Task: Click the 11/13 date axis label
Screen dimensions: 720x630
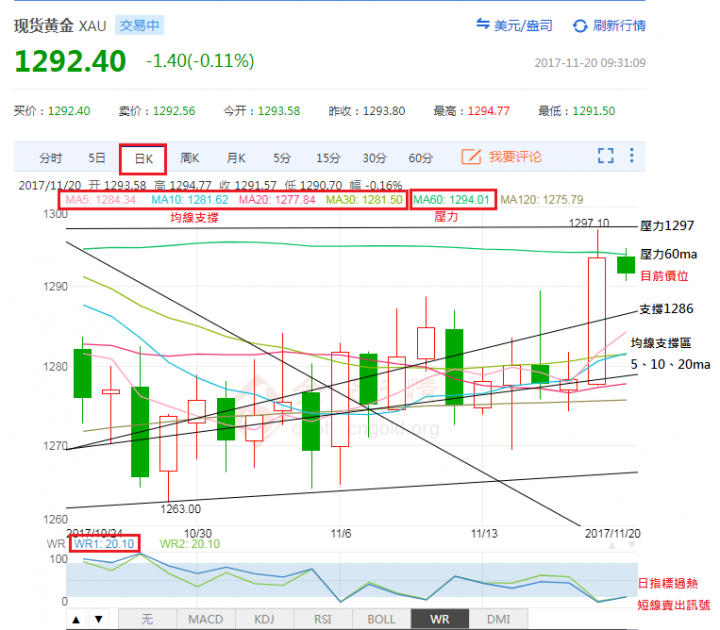Action: [x=484, y=534]
